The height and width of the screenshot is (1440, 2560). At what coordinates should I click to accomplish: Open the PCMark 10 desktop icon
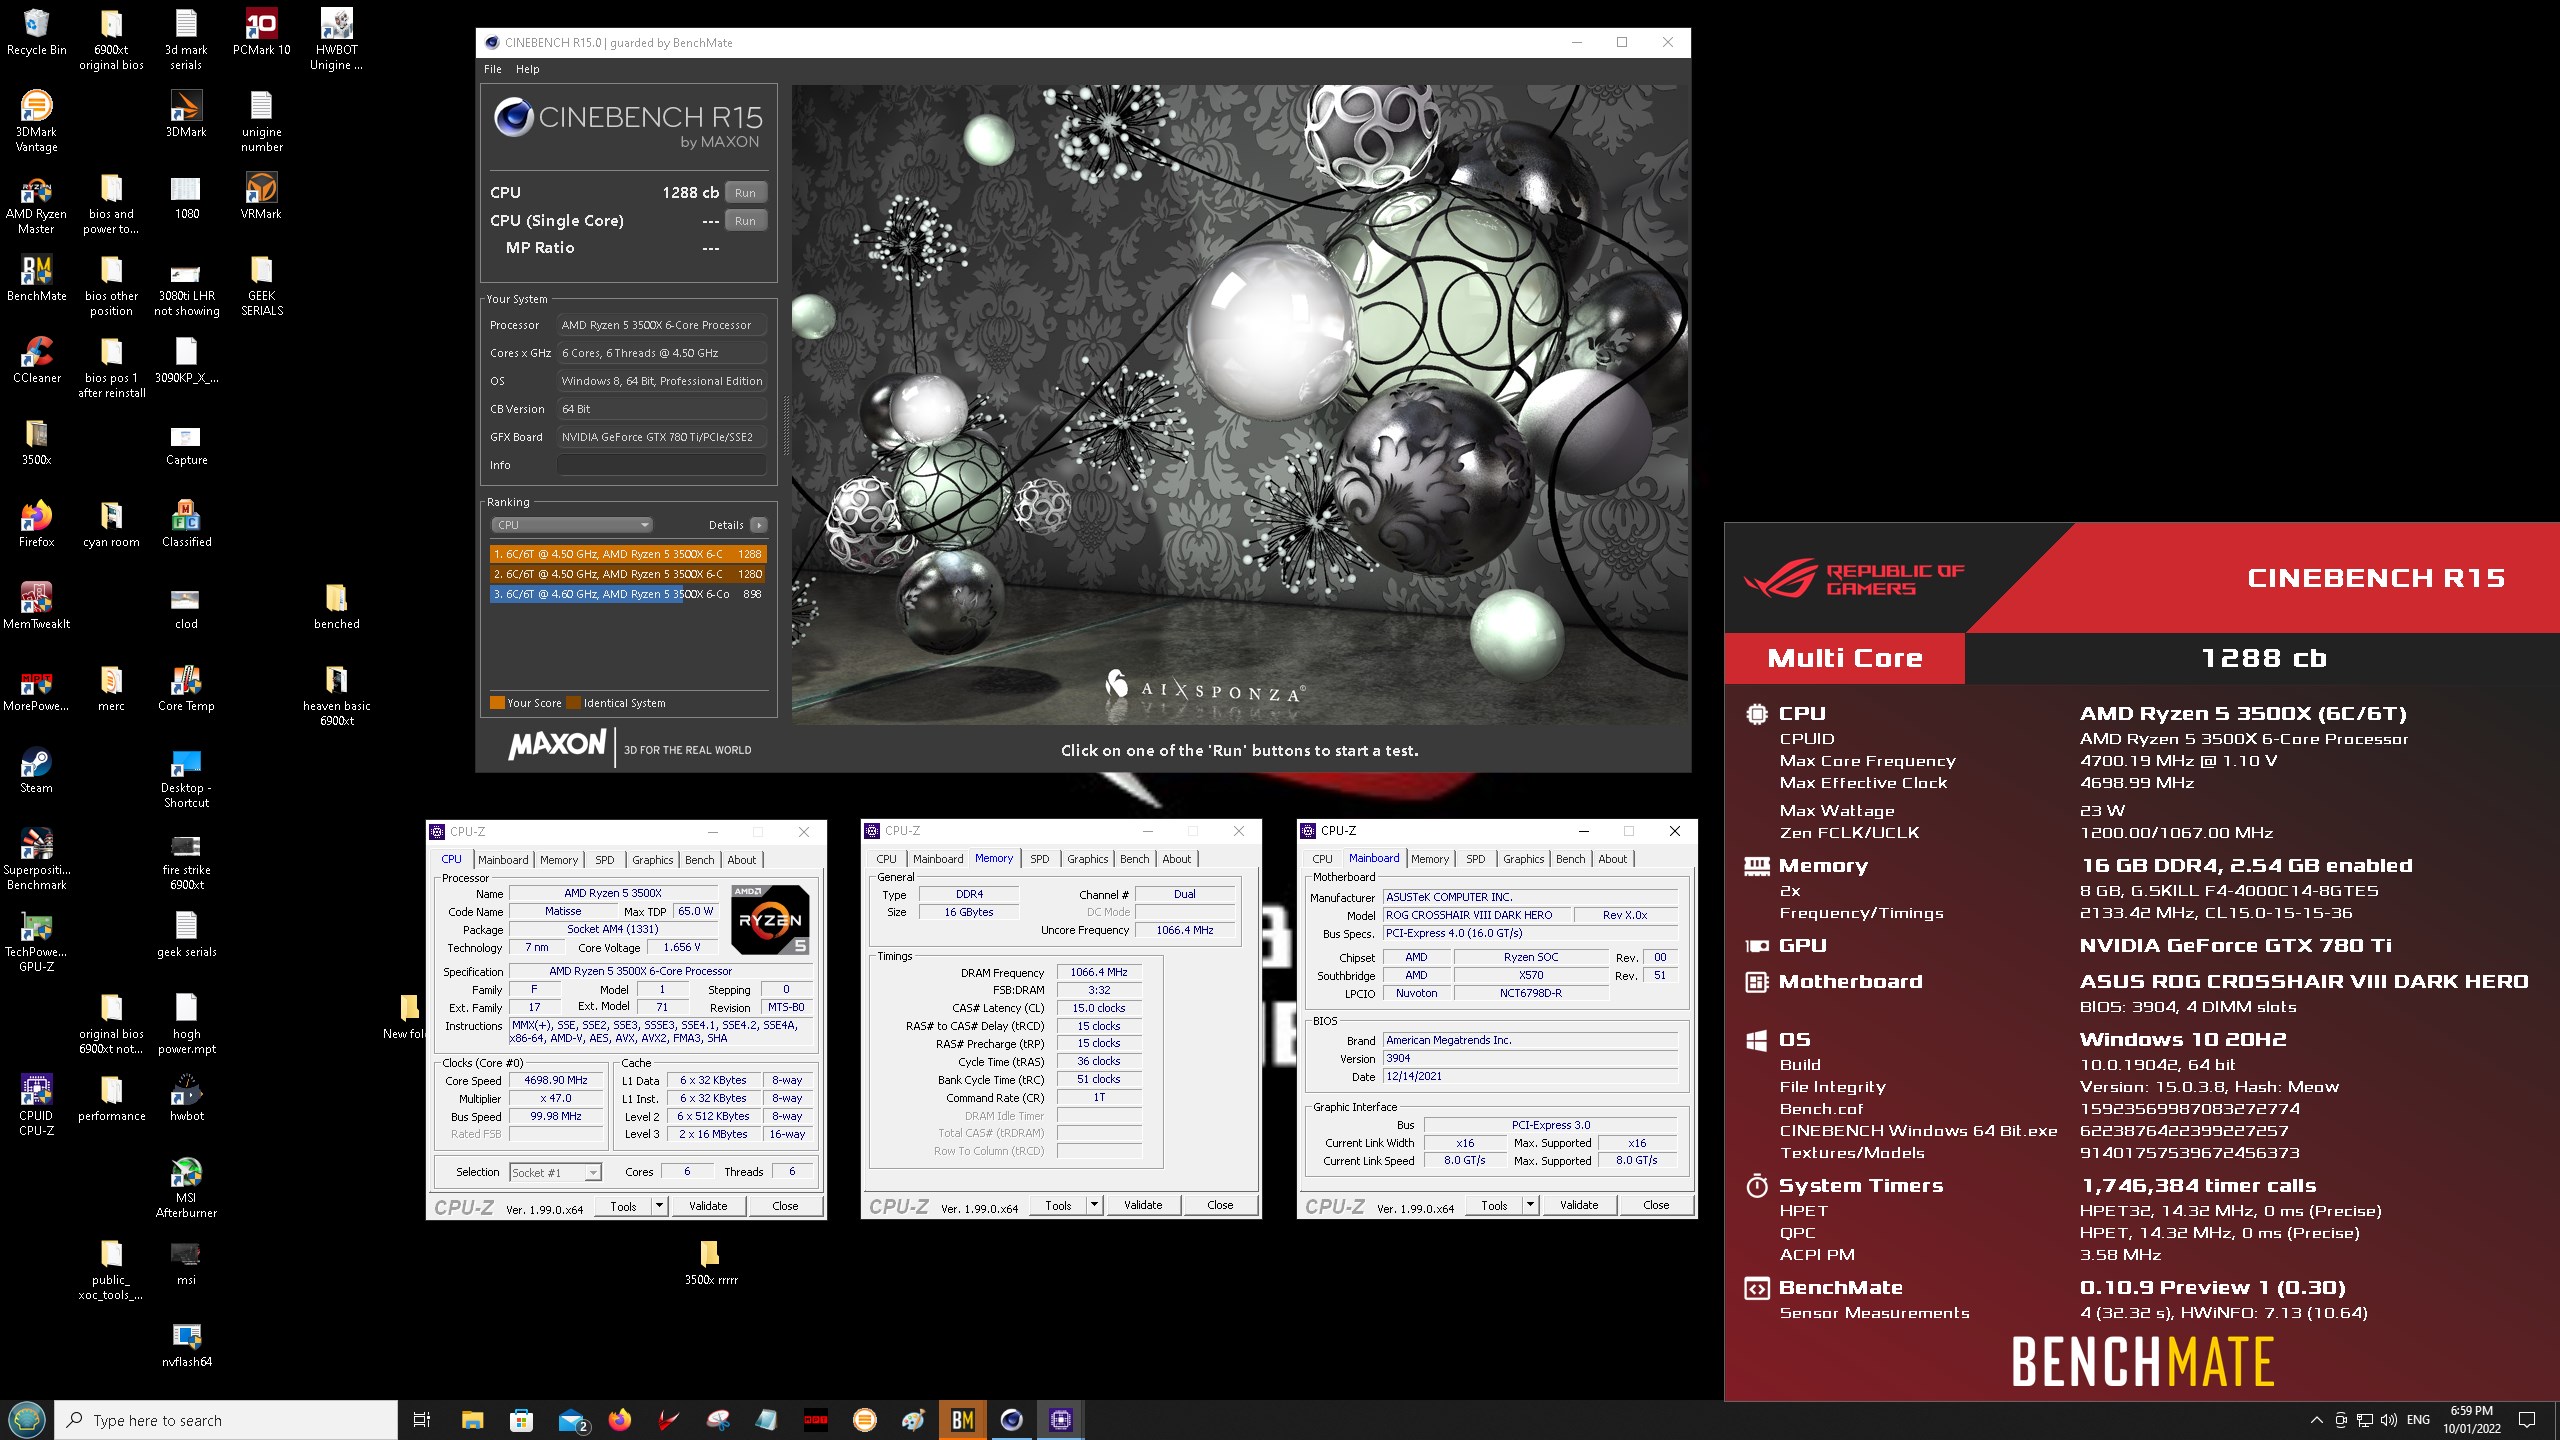(261, 32)
